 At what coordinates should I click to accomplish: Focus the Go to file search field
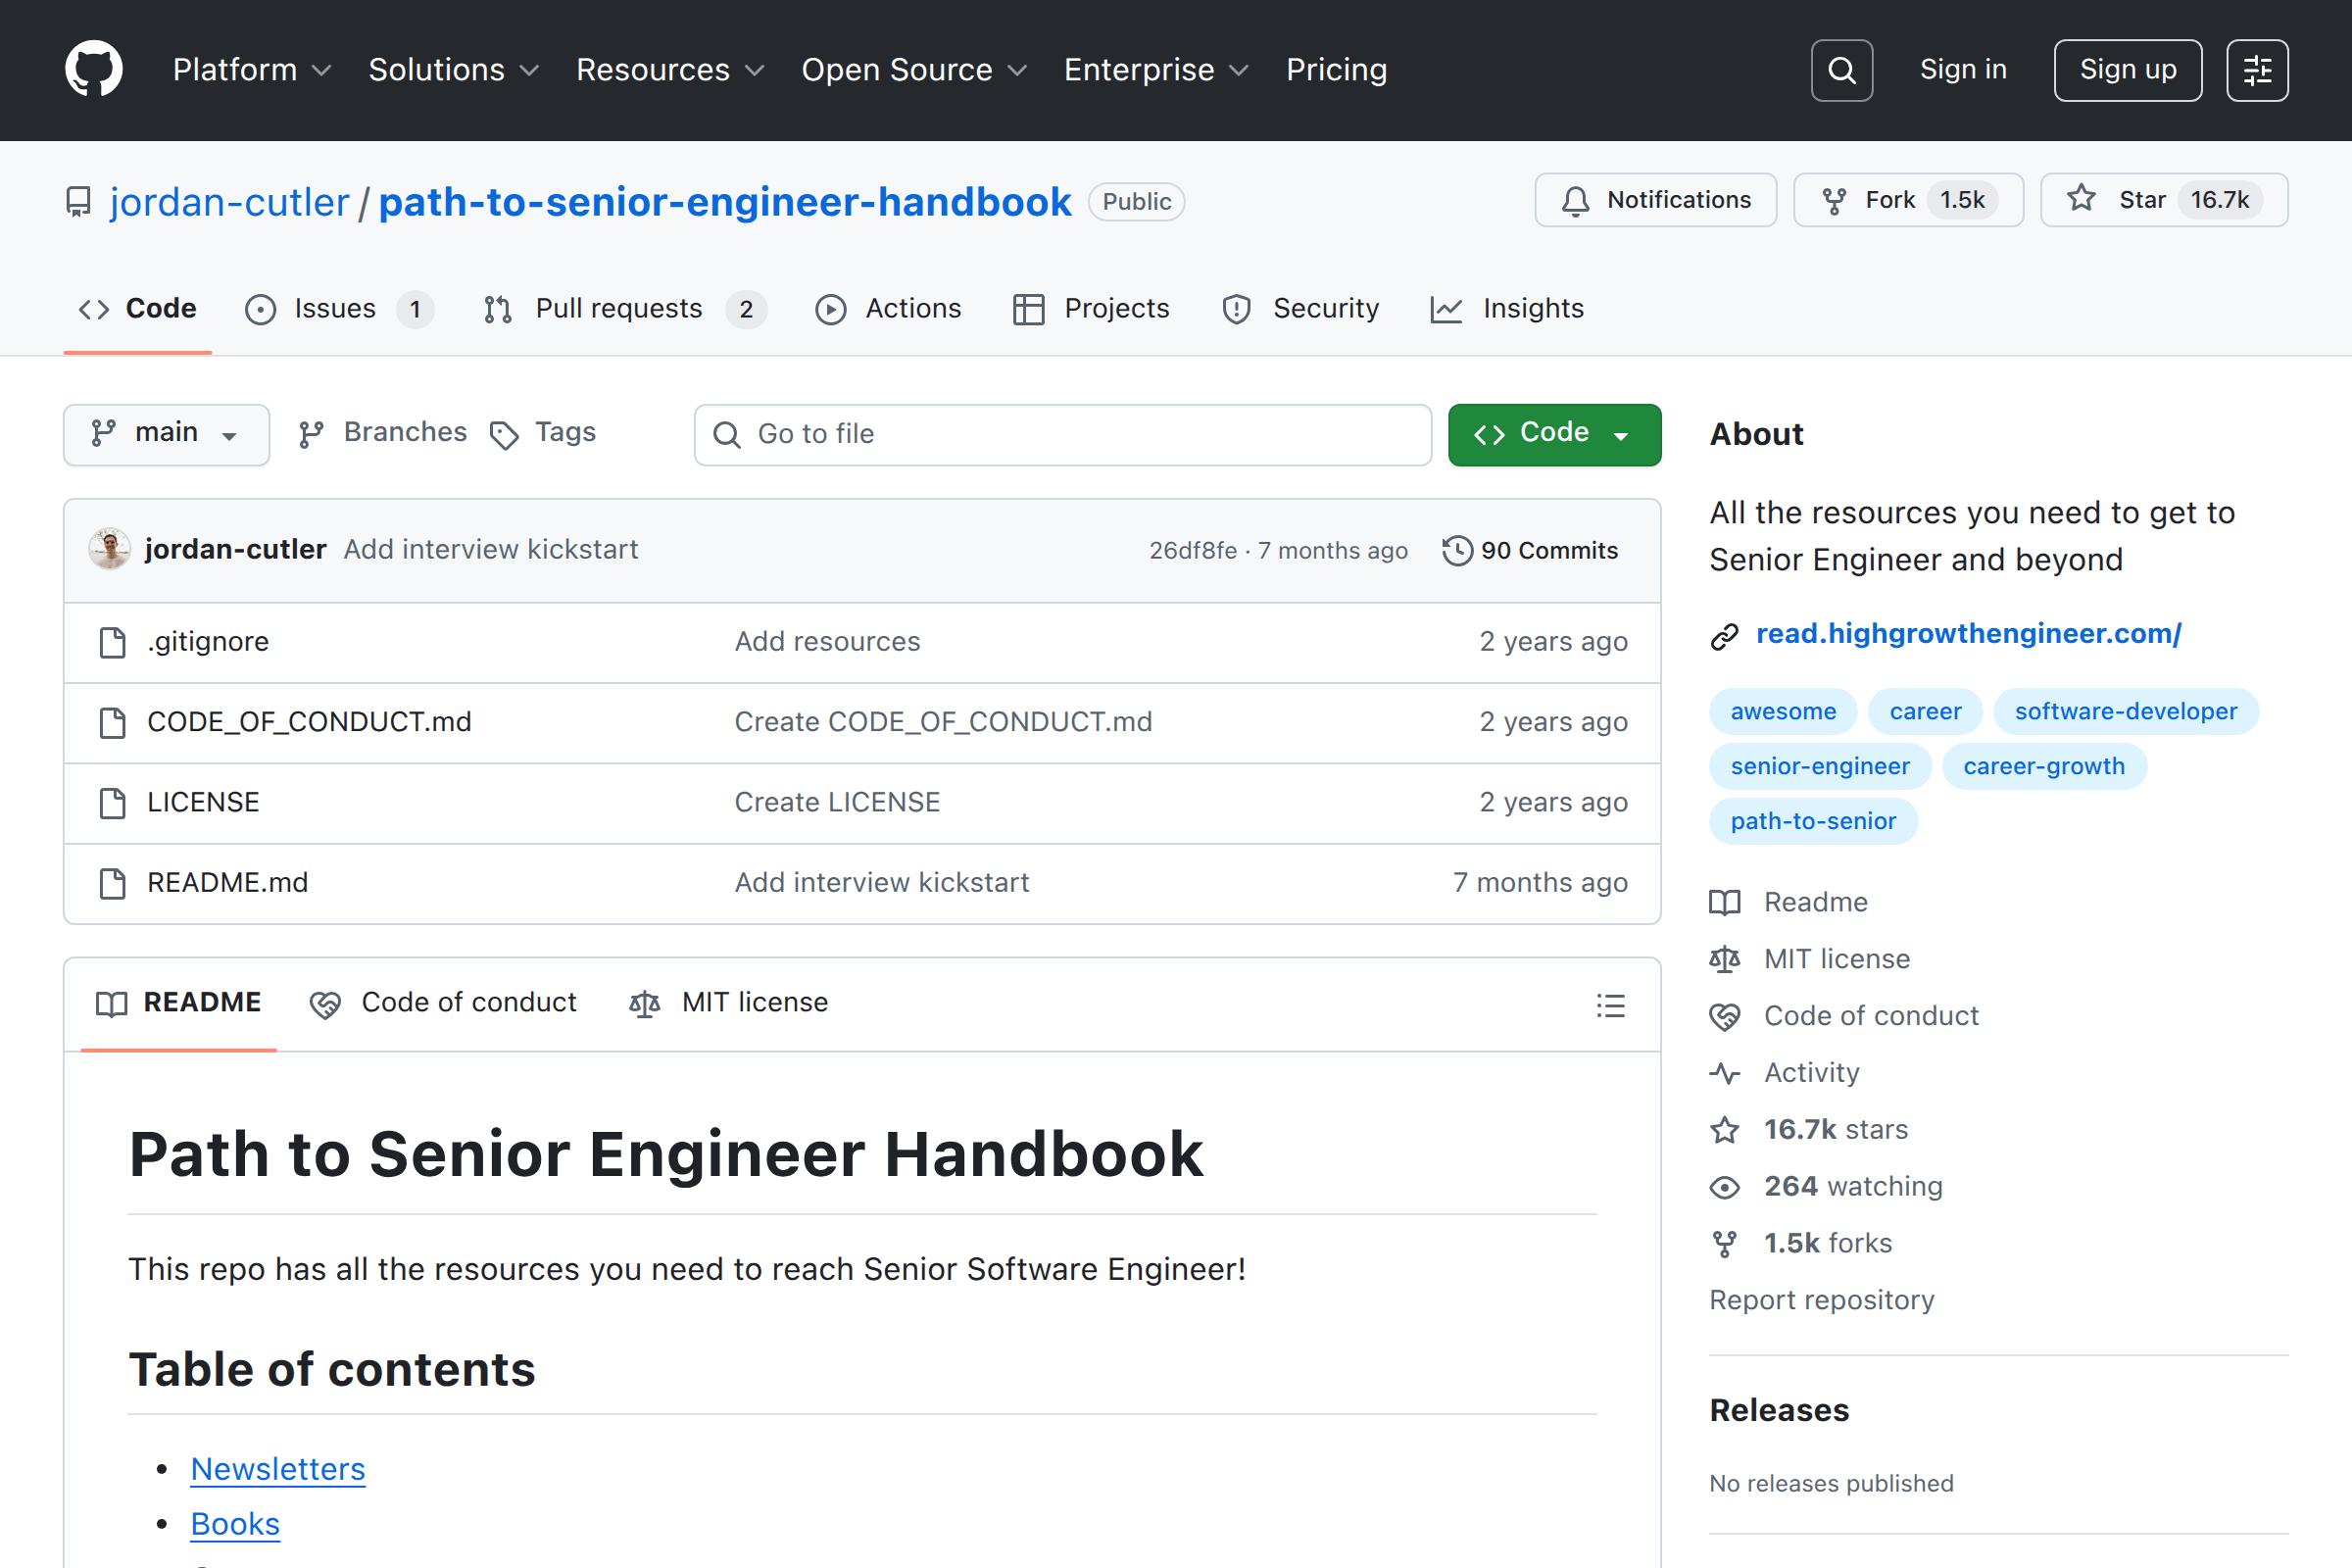[1063, 434]
